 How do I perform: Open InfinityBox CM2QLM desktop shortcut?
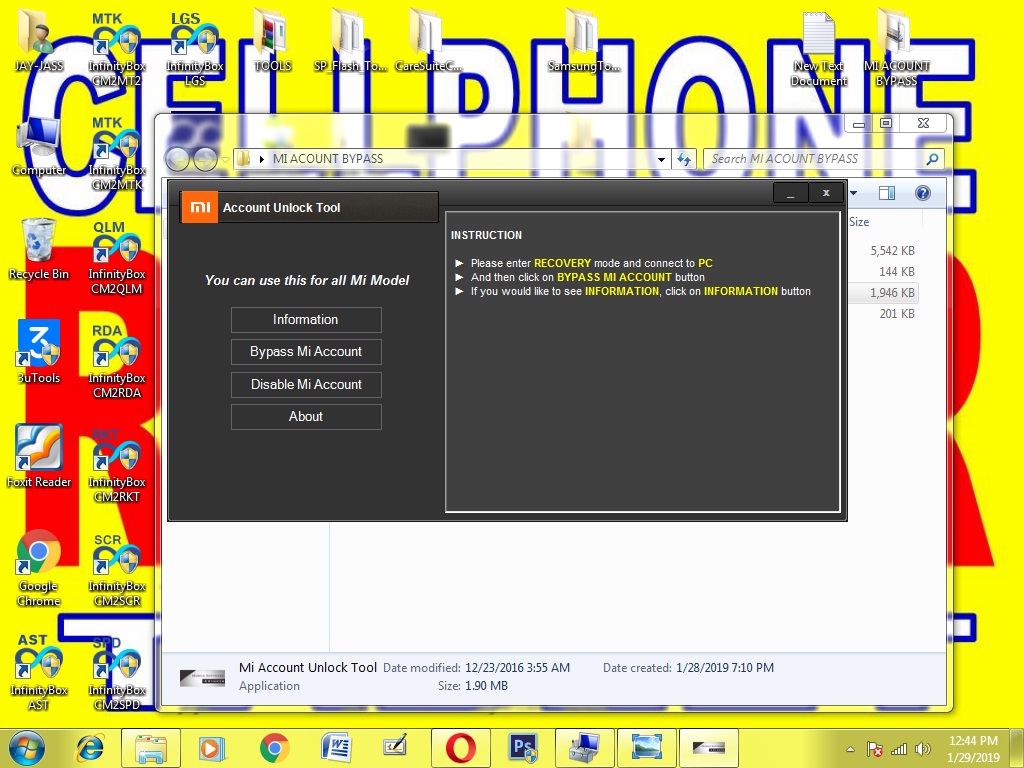click(x=117, y=258)
